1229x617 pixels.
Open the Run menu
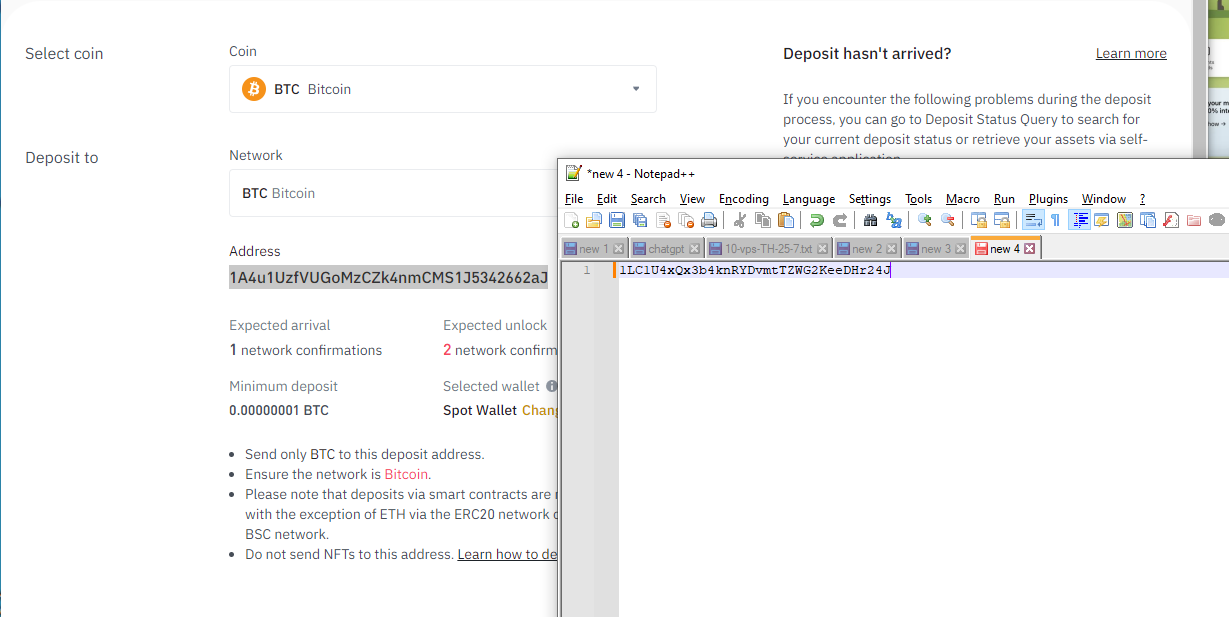1004,199
